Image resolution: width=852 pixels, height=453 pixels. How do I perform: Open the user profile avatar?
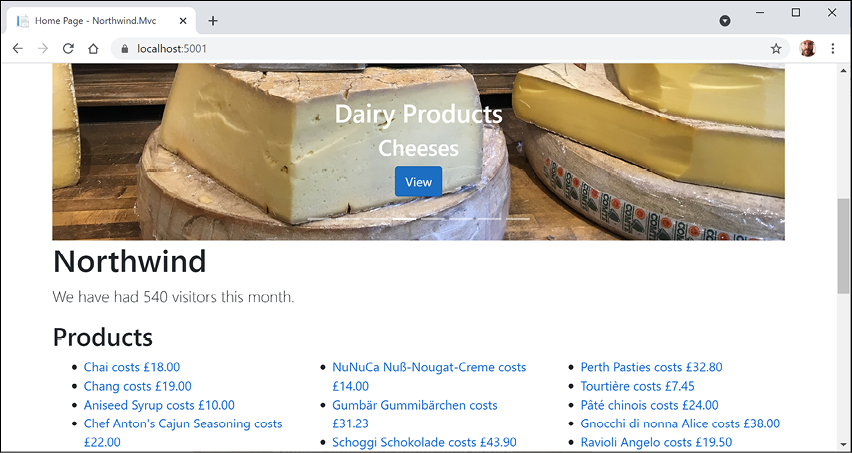click(x=807, y=49)
